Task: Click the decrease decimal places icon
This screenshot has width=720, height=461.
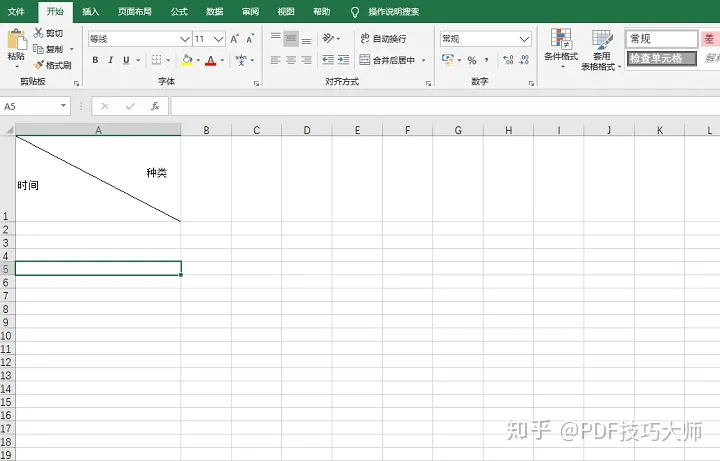Action: click(x=524, y=60)
